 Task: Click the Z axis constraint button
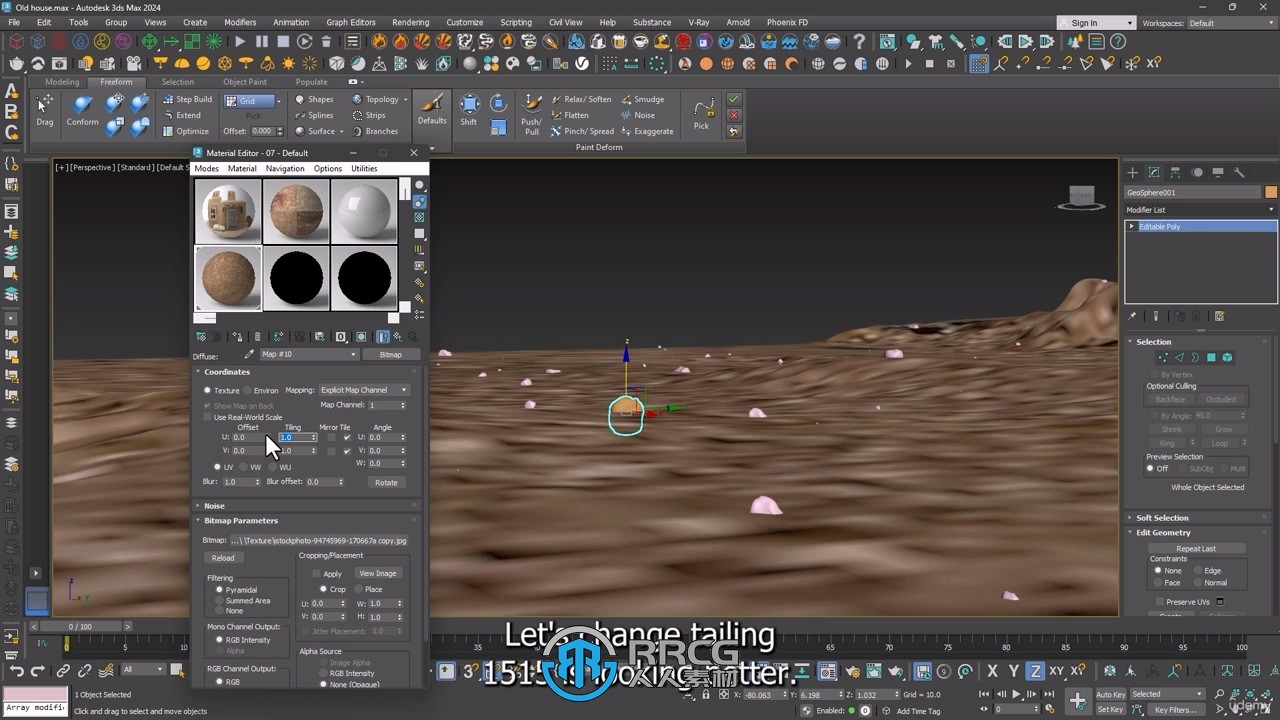tap(1036, 671)
